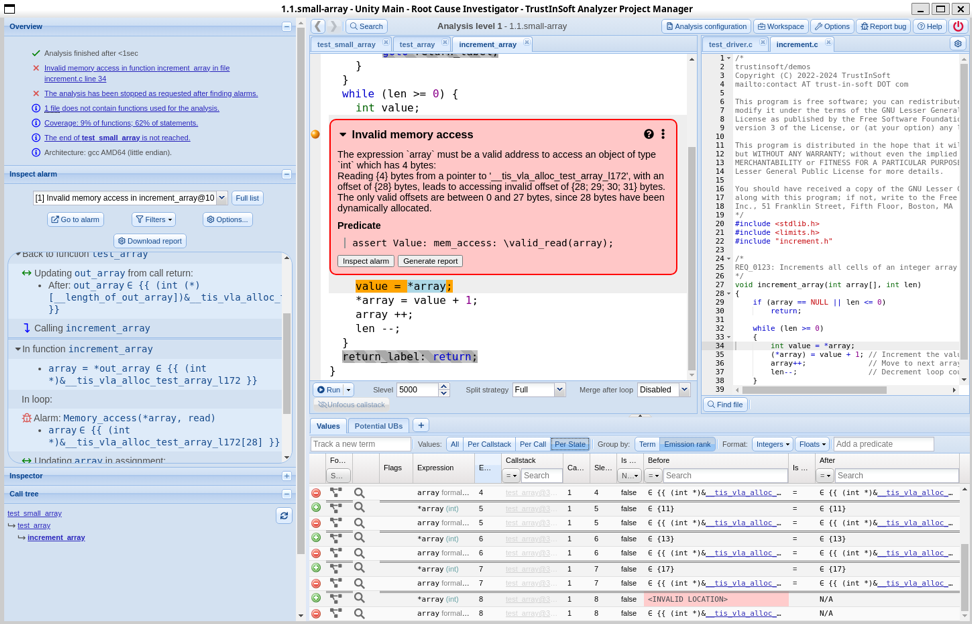Close the test_driver.c tab

[x=762, y=44]
